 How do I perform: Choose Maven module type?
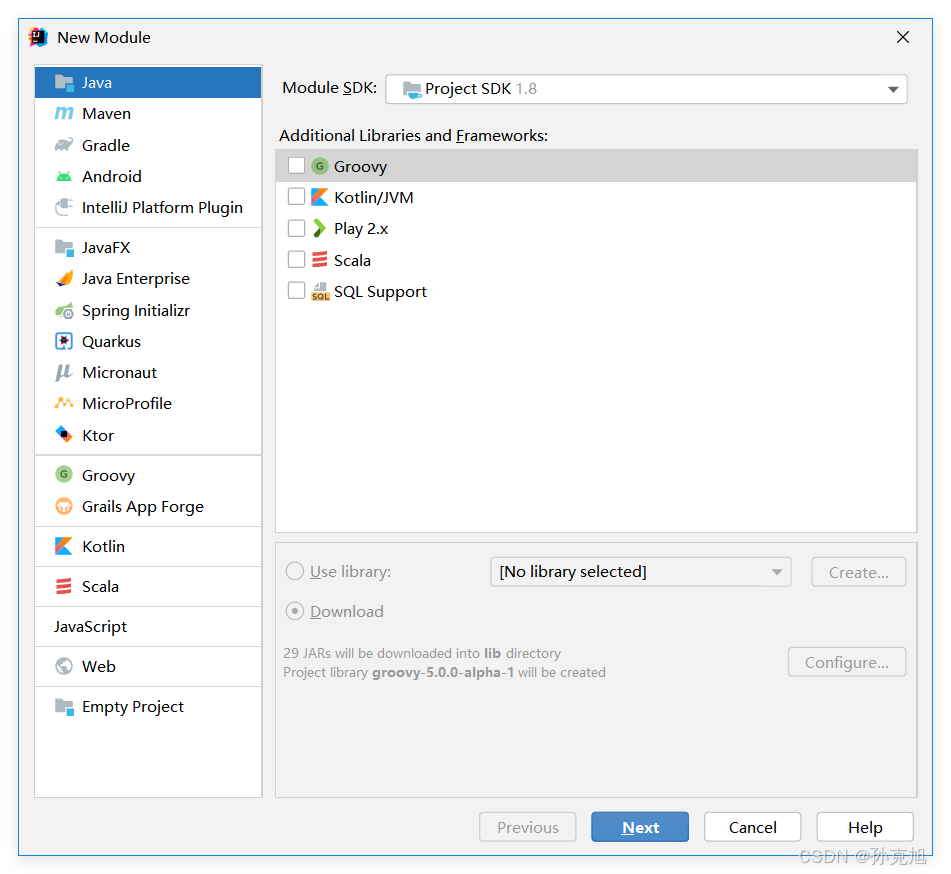[148, 113]
